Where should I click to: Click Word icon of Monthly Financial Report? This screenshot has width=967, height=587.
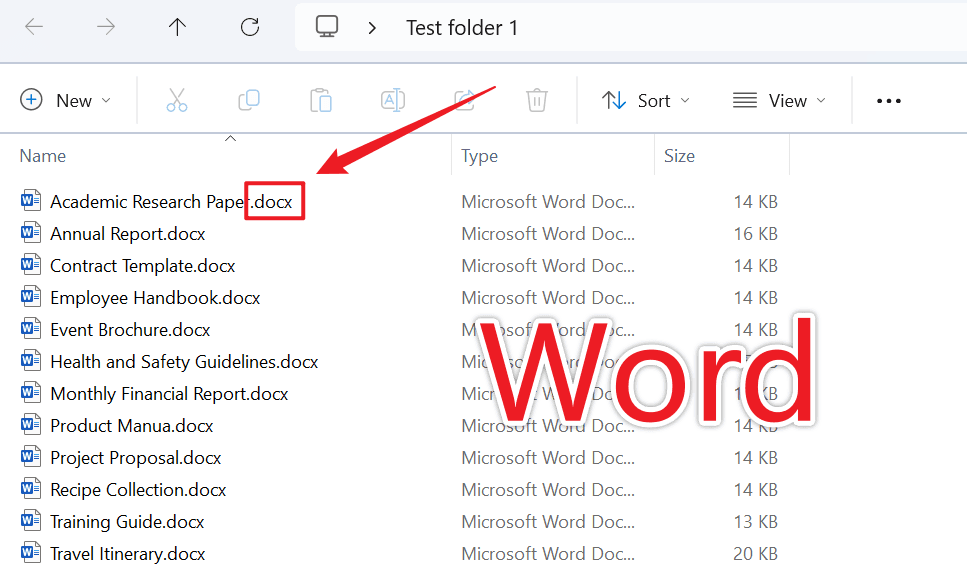[31, 393]
